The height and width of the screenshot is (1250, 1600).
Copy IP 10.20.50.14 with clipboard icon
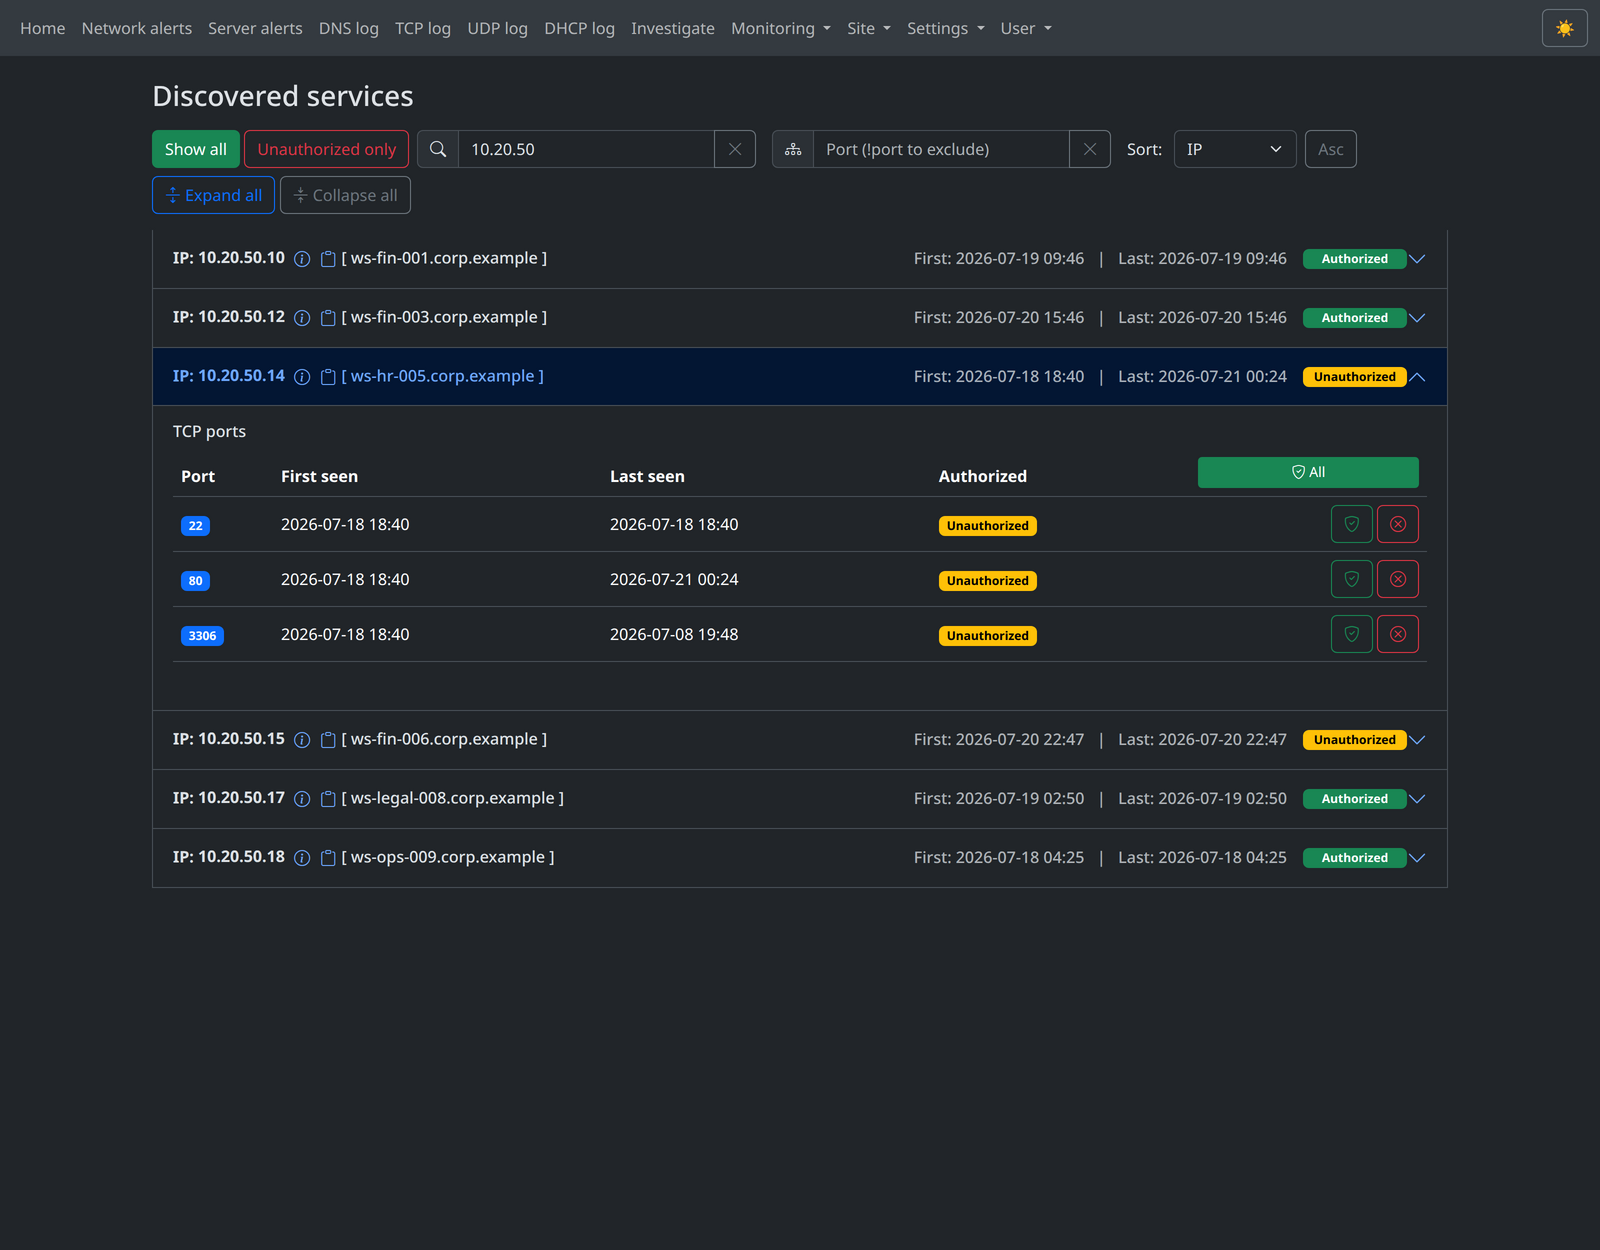(x=328, y=377)
